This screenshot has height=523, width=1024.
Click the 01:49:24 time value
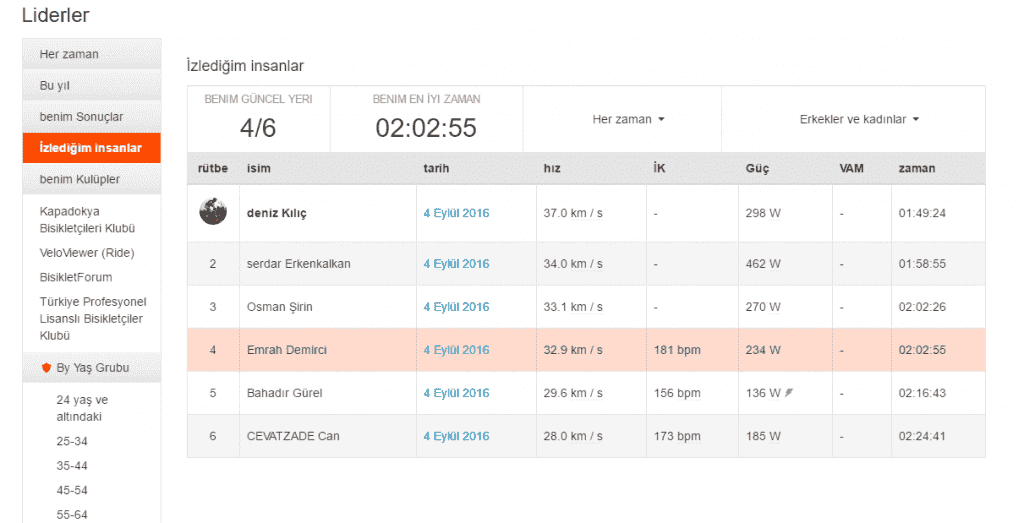[922, 213]
